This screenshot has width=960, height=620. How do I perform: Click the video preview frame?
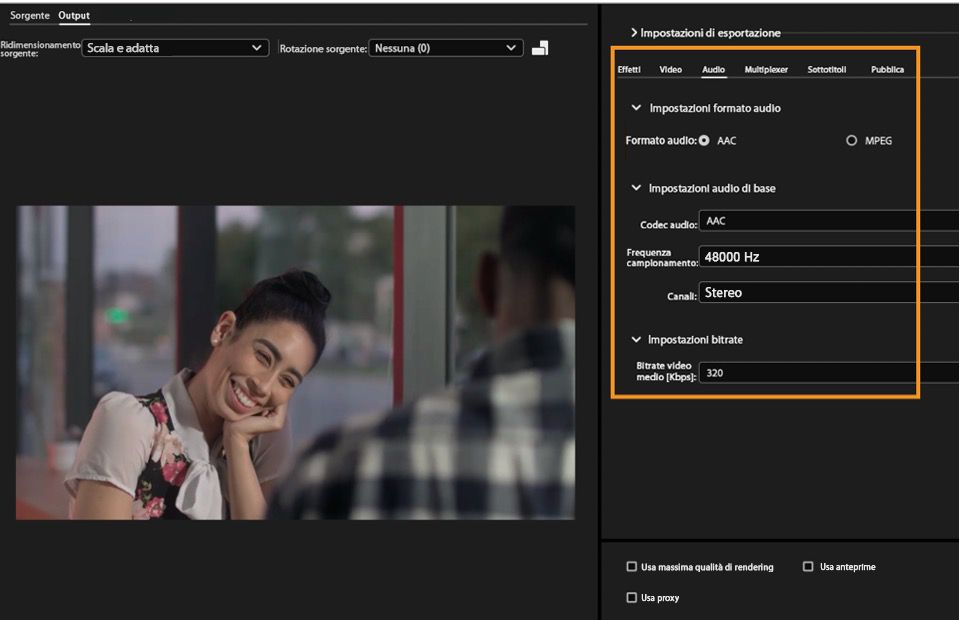pyautogui.click(x=295, y=362)
